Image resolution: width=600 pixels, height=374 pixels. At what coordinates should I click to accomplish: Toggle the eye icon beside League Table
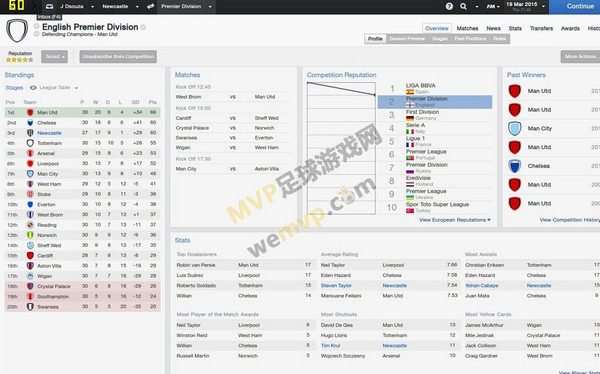[x=33, y=88]
